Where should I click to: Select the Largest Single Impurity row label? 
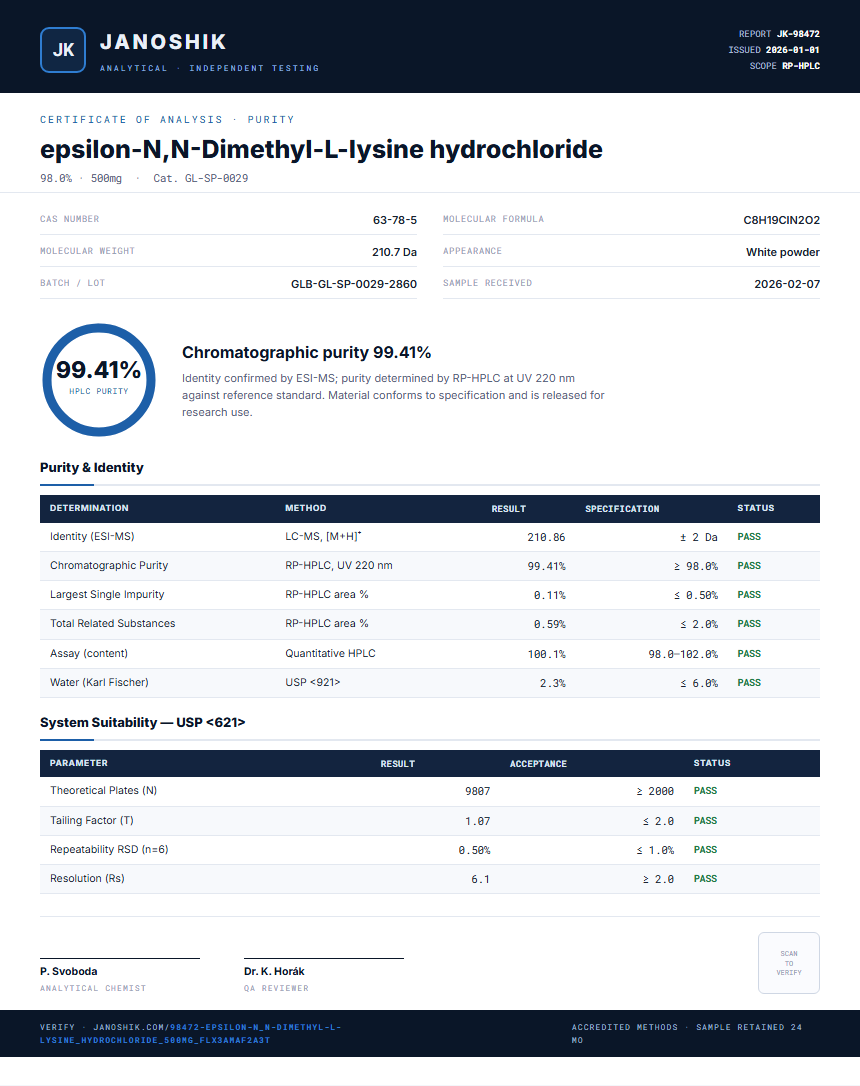click(x=107, y=595)
